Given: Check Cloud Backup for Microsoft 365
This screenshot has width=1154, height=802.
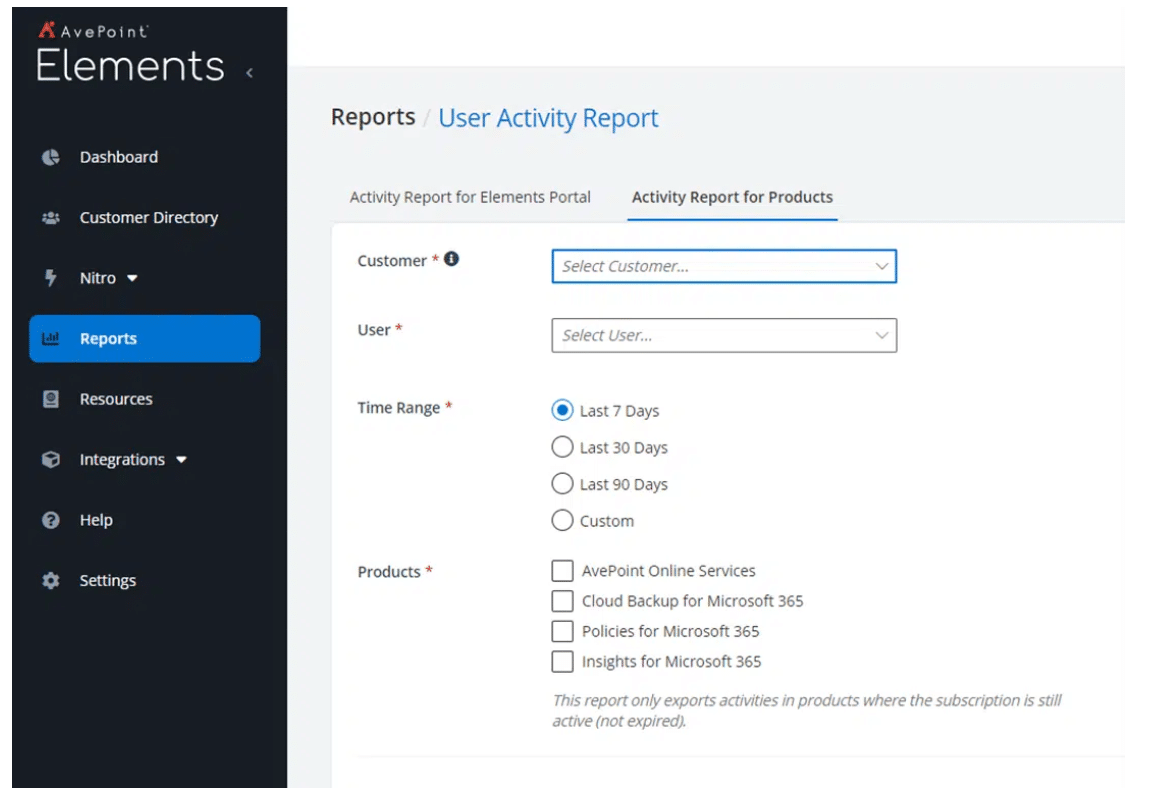Looking at the screenshot, I should tap(562, 601).
